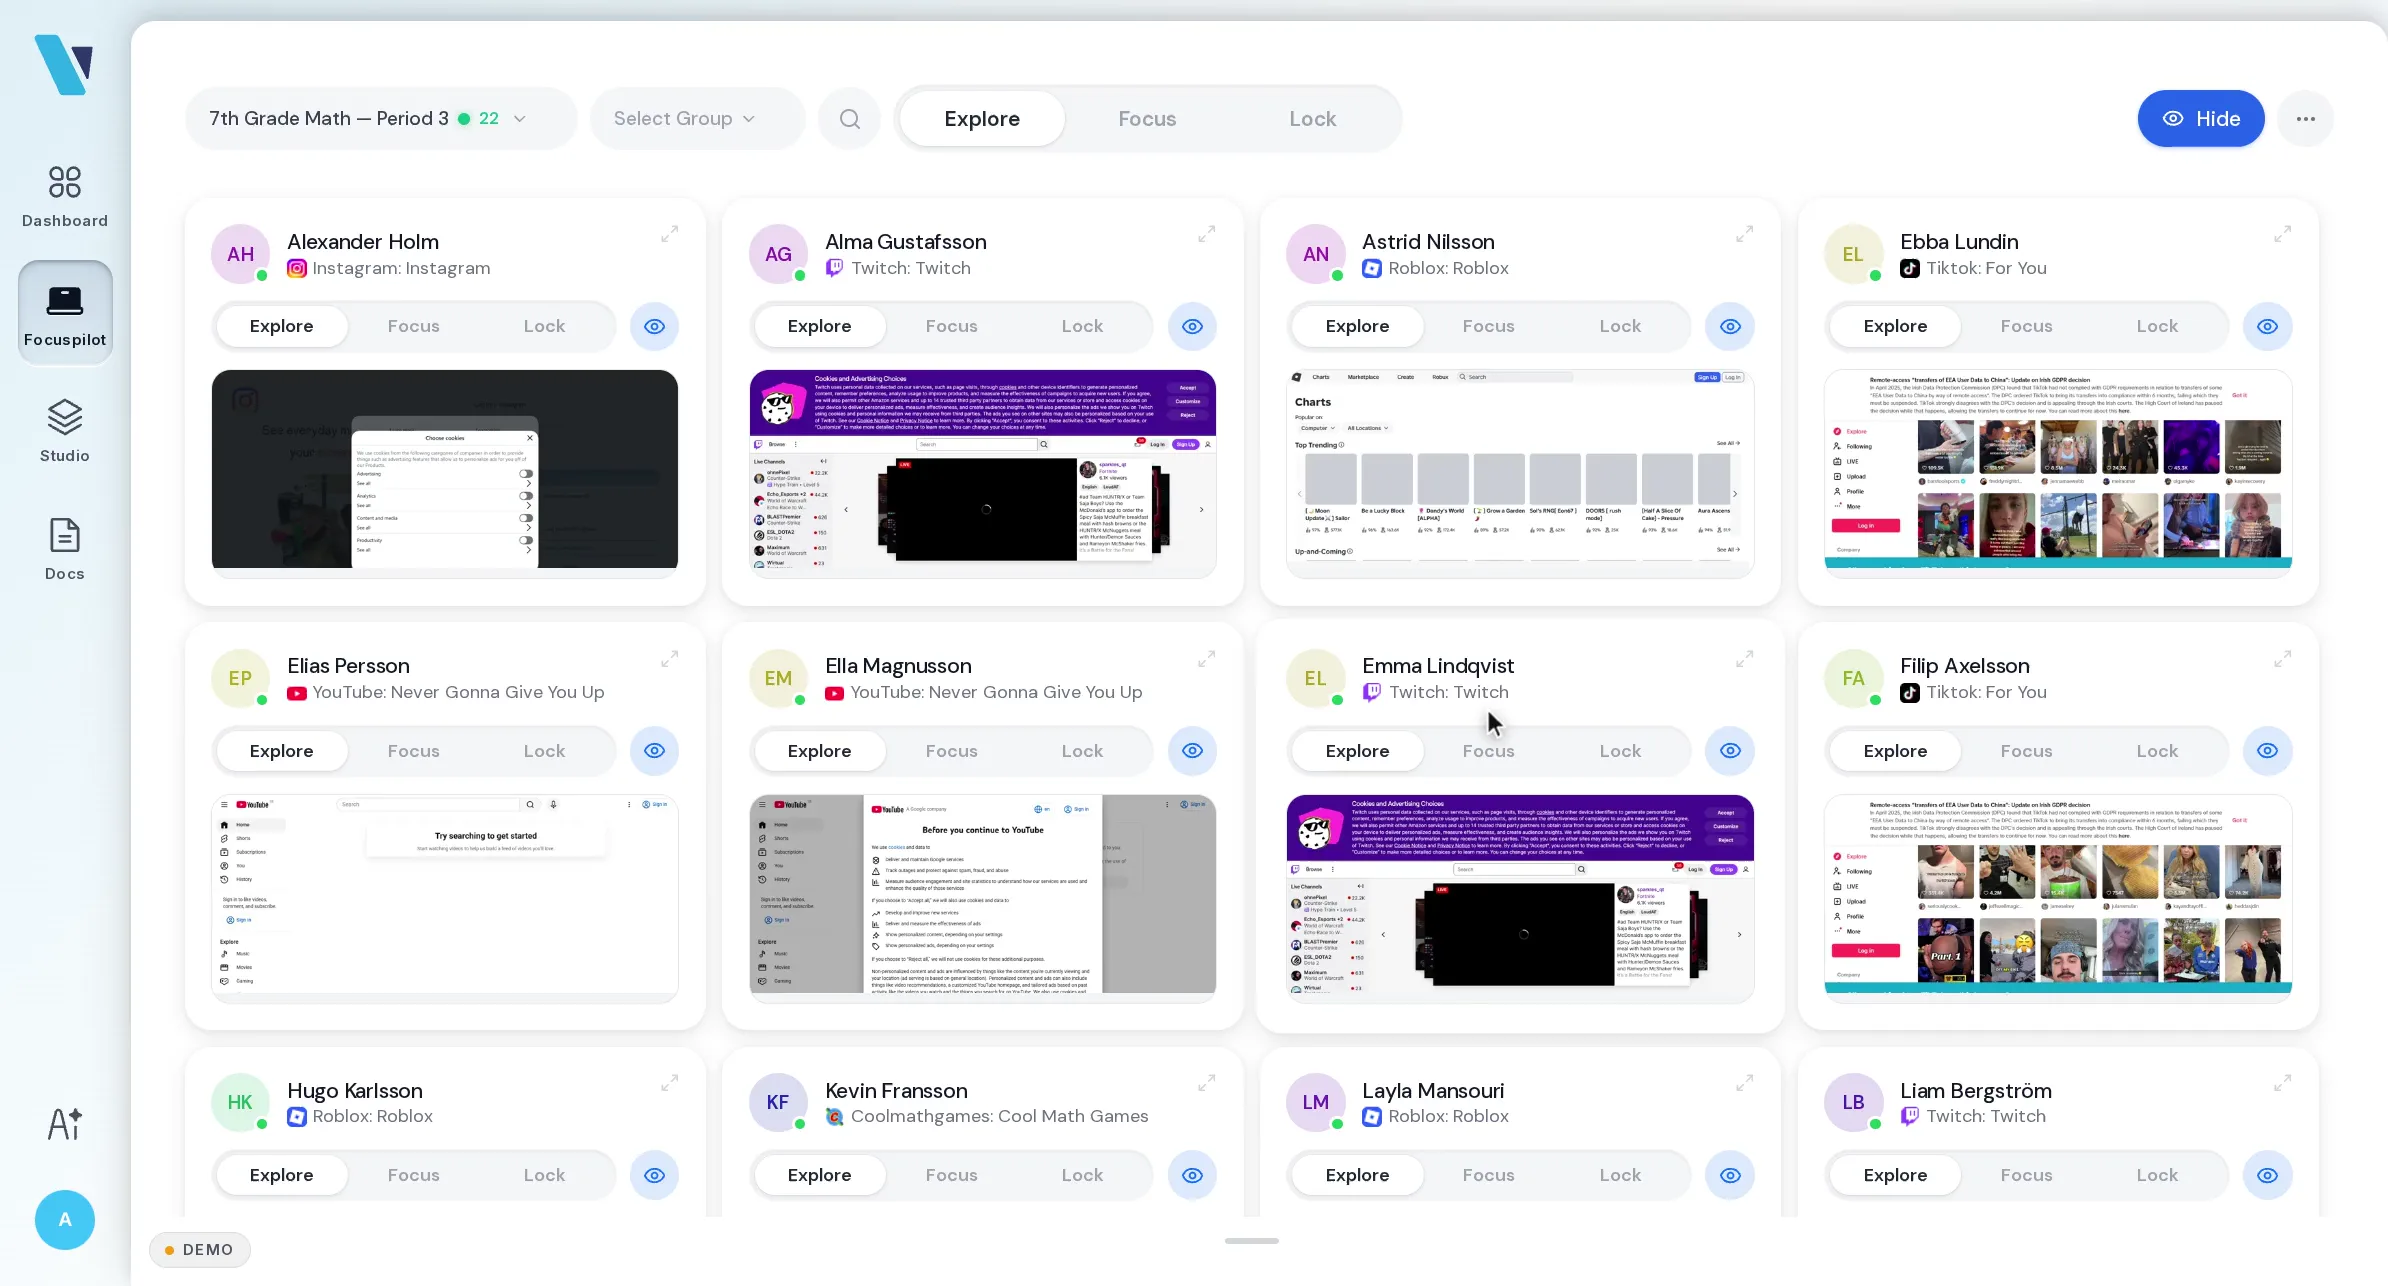Set Ella Magnusson to Focus
This screenshot has height=1286, width=2388.
[951, 751]
